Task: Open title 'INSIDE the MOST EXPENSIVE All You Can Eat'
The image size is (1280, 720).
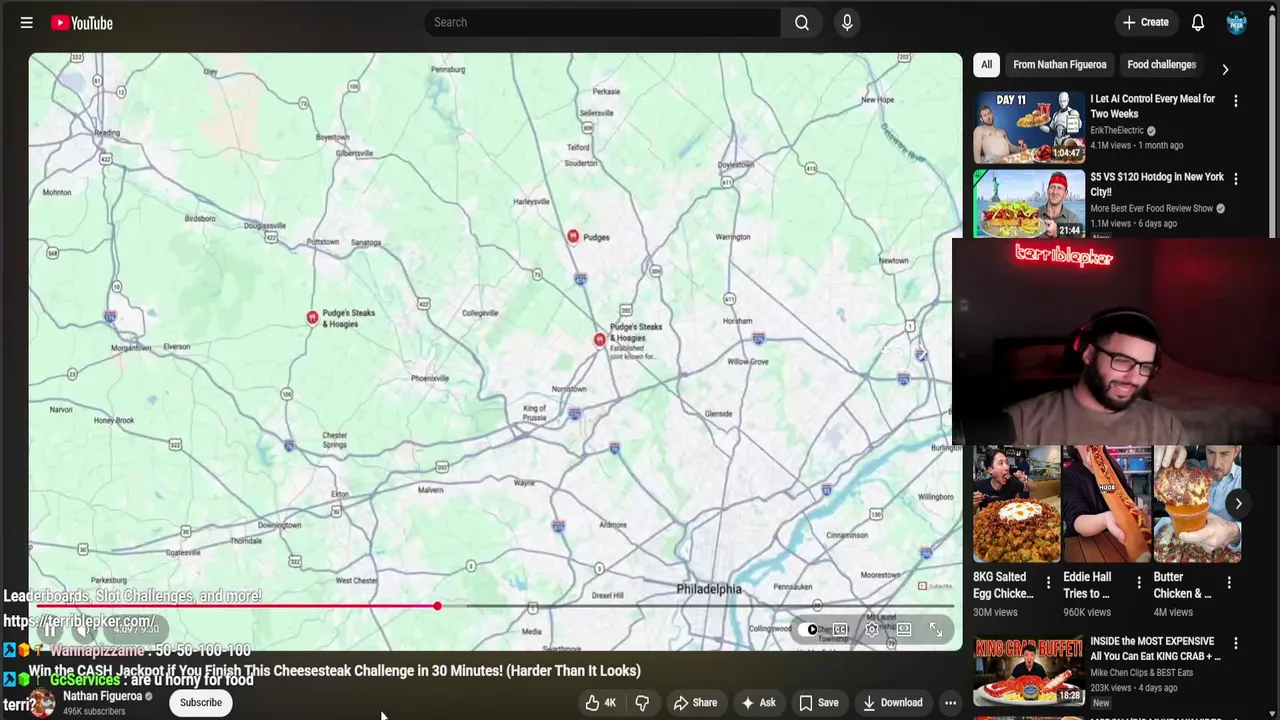Action: [1156, 649]
